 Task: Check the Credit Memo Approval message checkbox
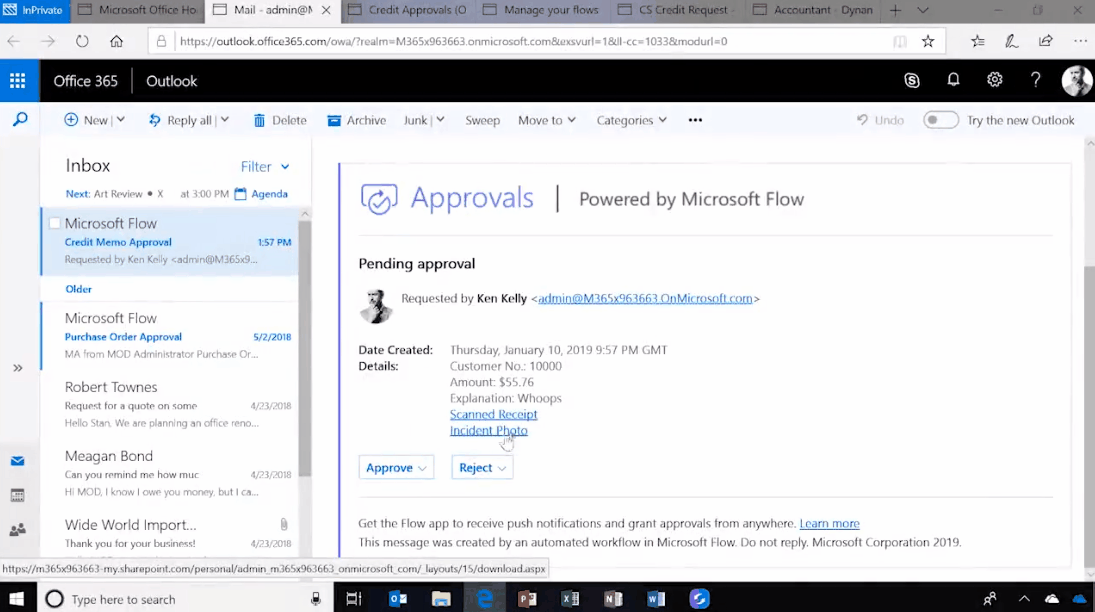pos(54,224)
